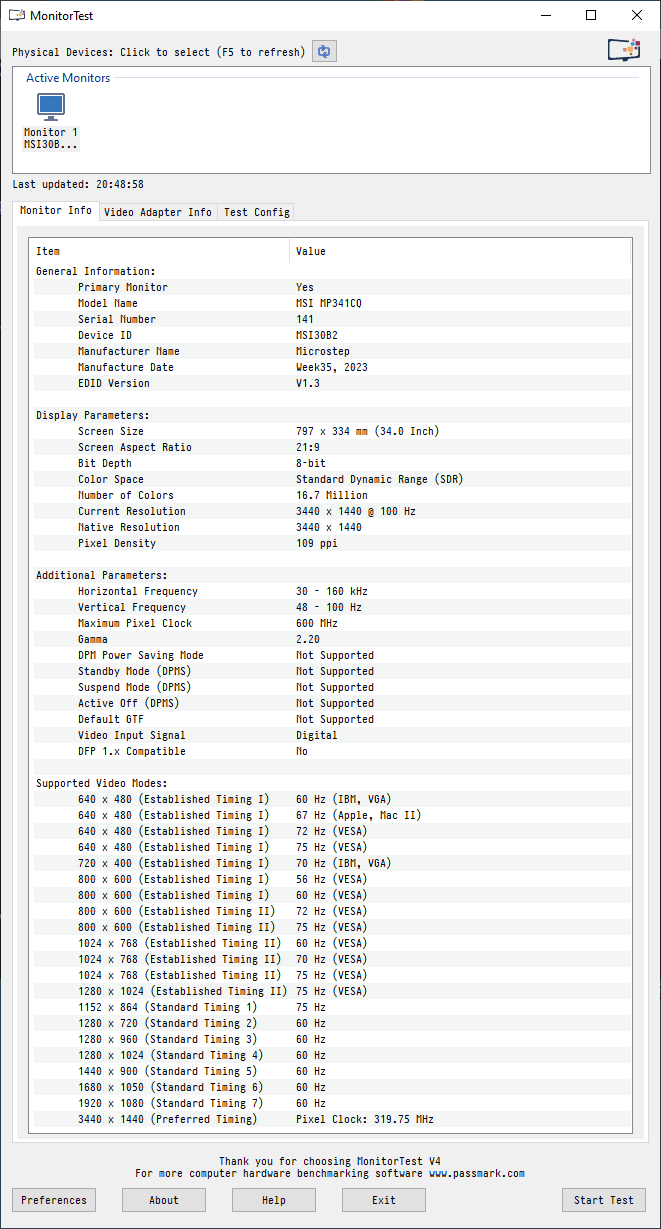Click the '109 ppi' value

[317, 543]
